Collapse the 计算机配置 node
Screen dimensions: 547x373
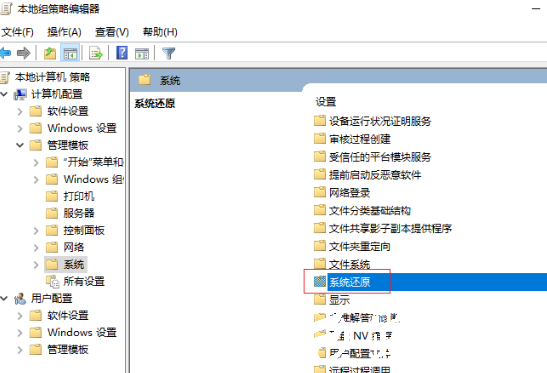(4, 94)
